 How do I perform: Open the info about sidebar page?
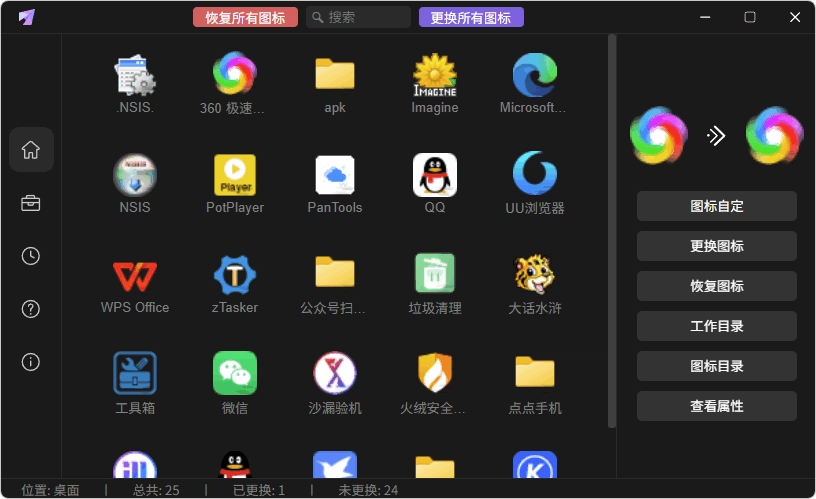coord(31,362)
